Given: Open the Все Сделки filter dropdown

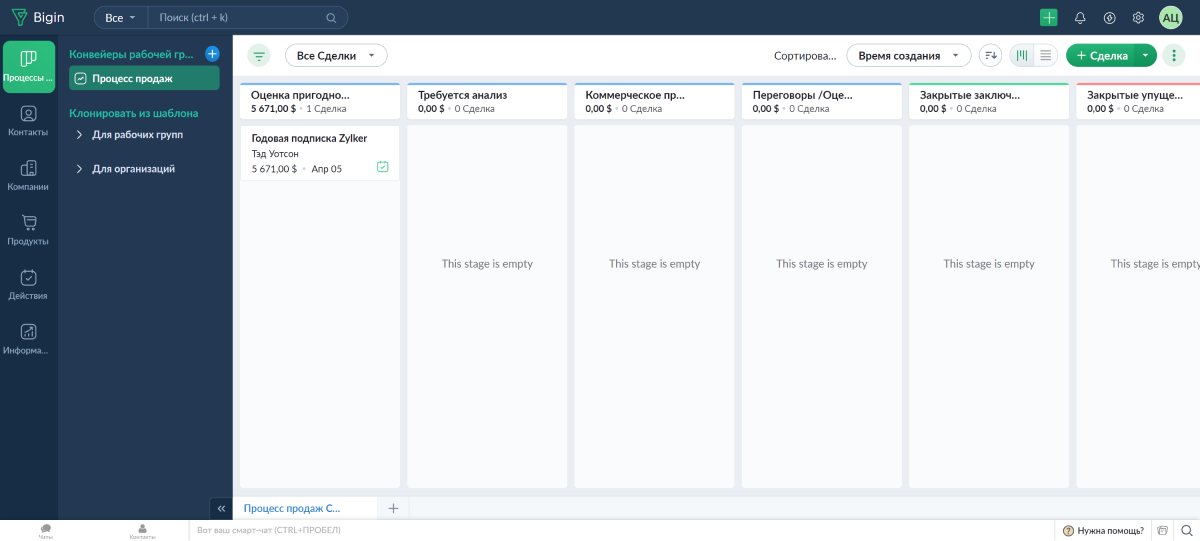Looking at the screenshot, I should [336, 56].
